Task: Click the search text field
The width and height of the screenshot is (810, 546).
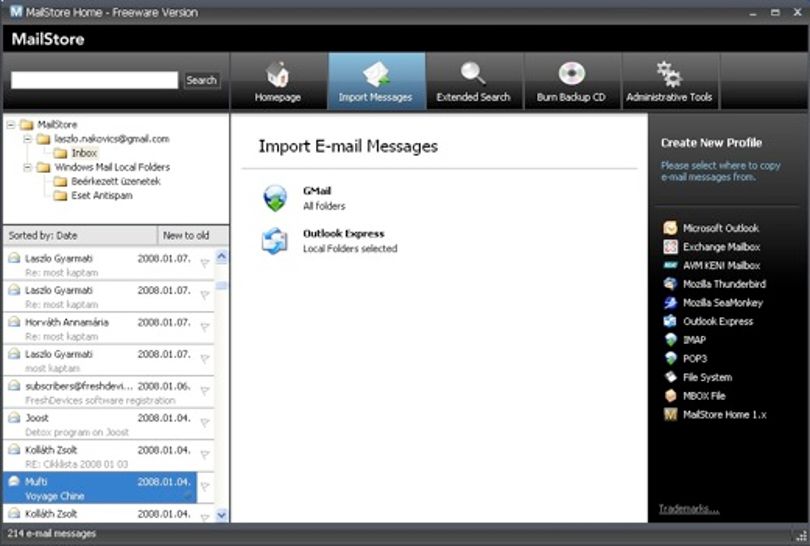Action: pyautogui.click(x=95, y=80)
